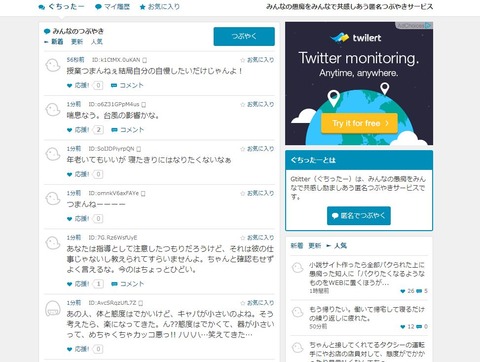480x362 pixels.
Task: Click copy icon beside ID:omnkV6axFAYe
Action: point(143,193)
